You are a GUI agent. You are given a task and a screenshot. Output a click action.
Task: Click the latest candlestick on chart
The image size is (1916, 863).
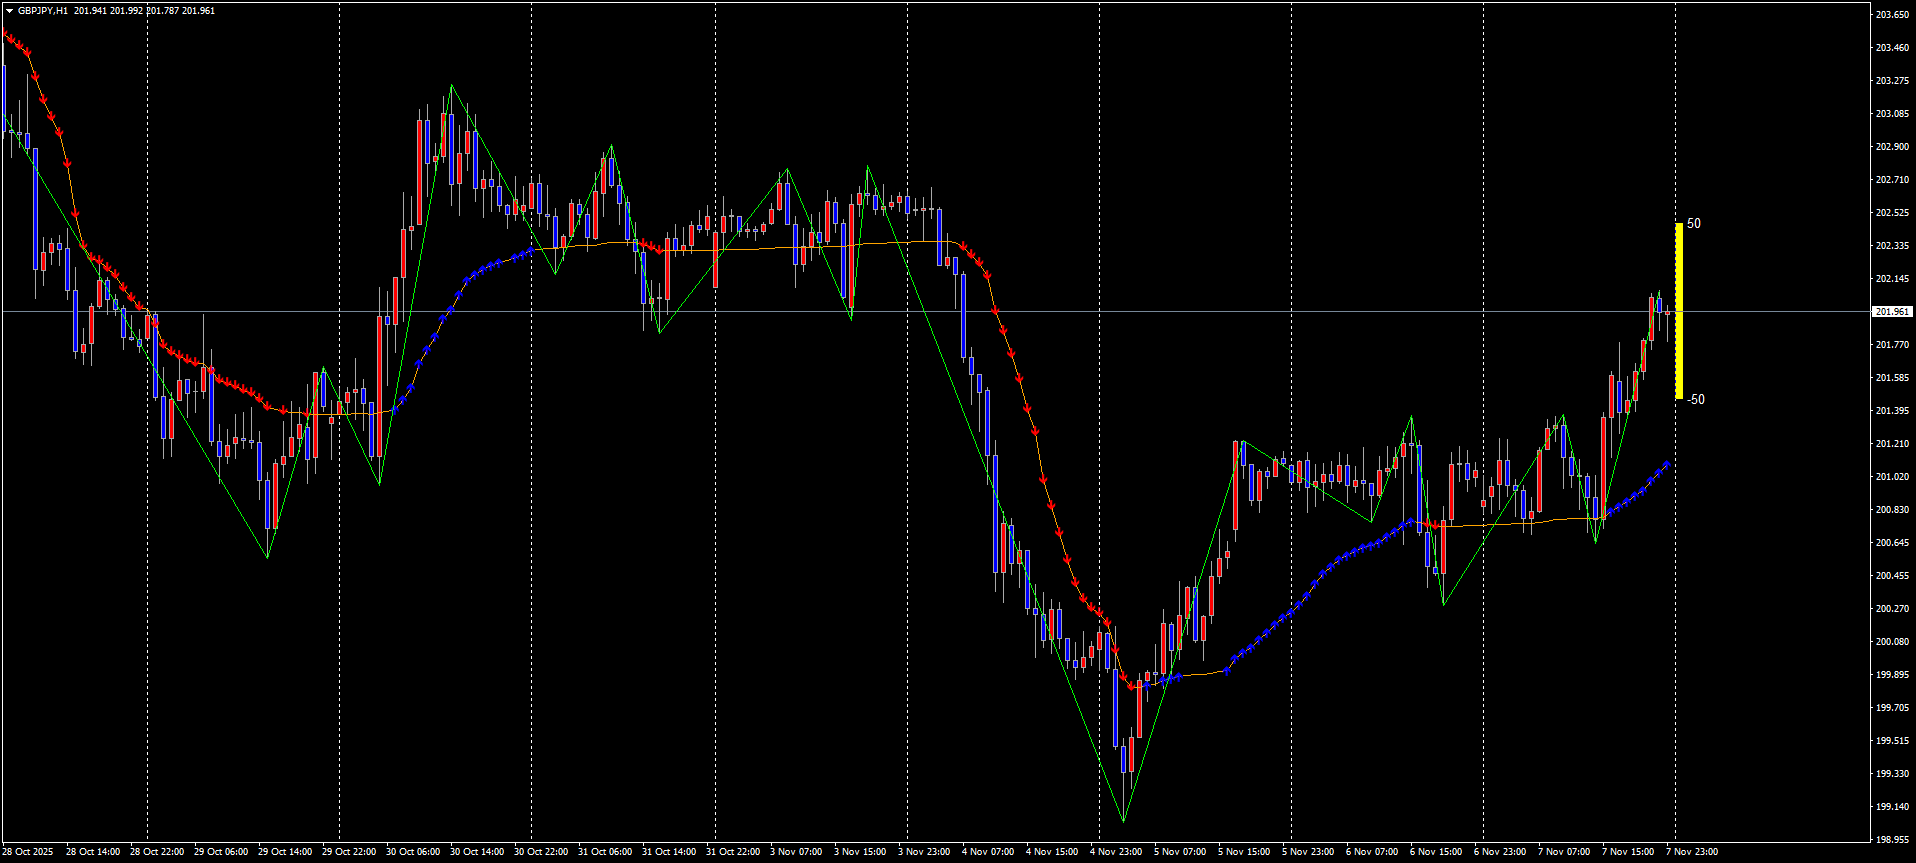coord(1667,313)
